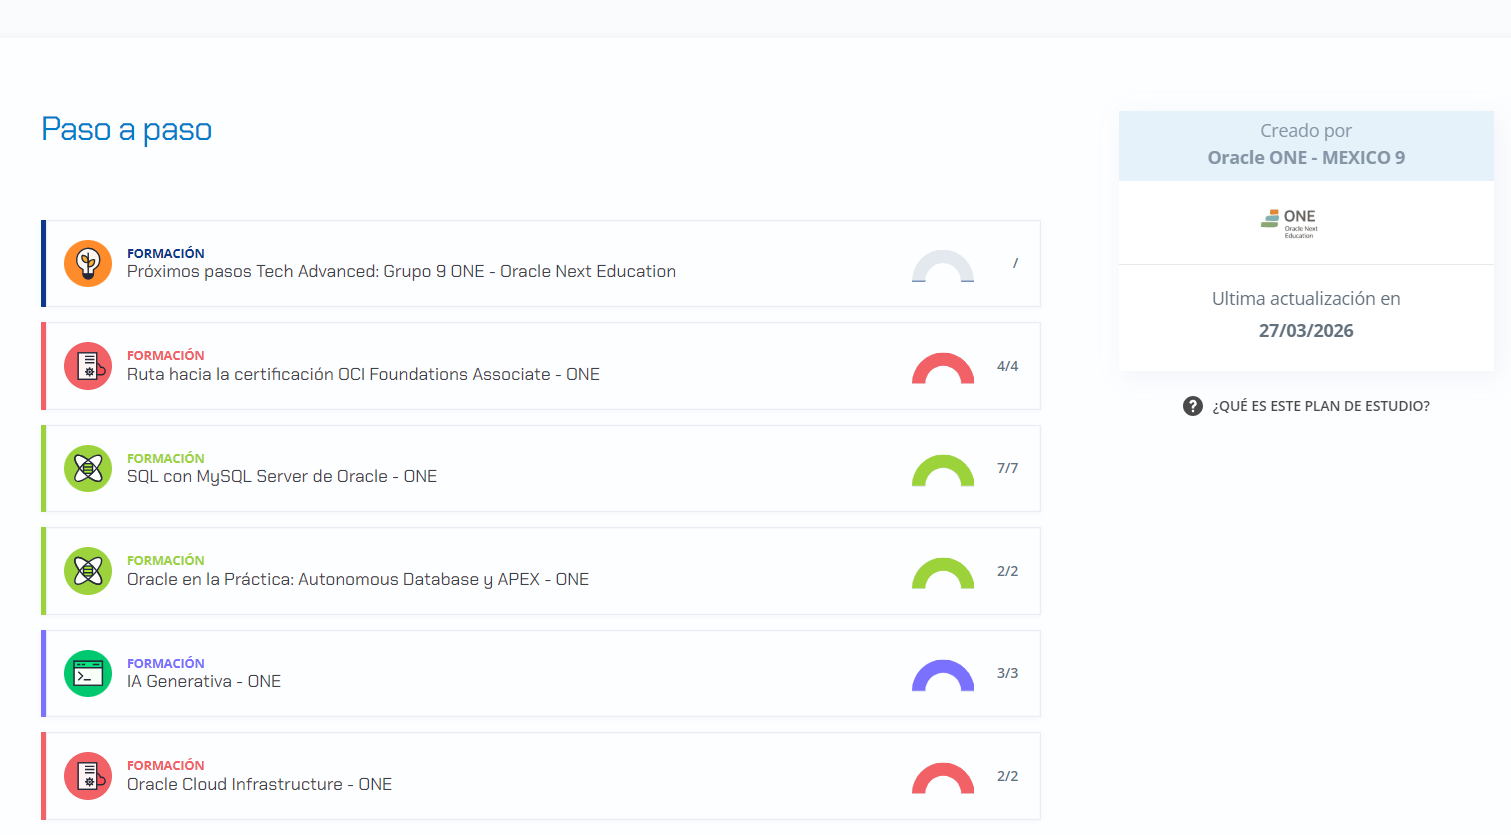Image resolution: width=1511 pixels, height=835 pixels.
Task: Click the 27/03/2026 update date
Action: [x=1306, y=331]
